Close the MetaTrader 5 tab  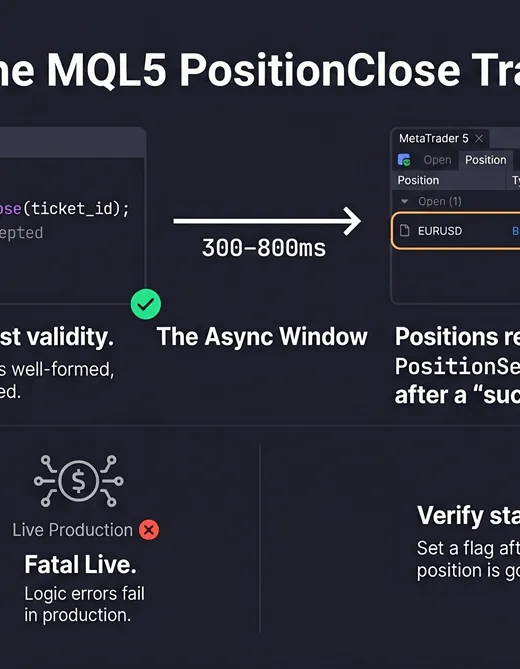click(479, 139)
